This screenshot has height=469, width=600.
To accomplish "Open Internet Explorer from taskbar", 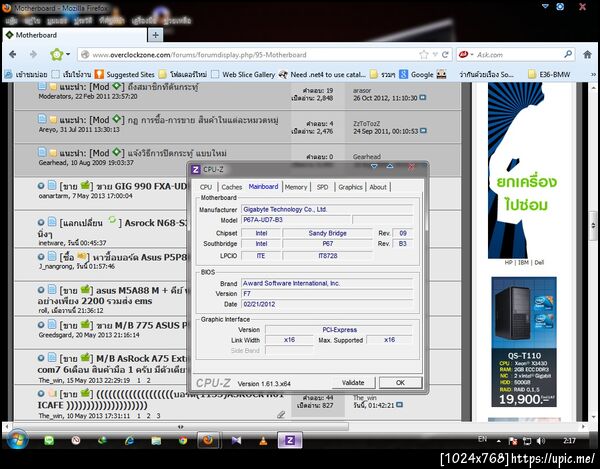I will click(x=129, y=441).
